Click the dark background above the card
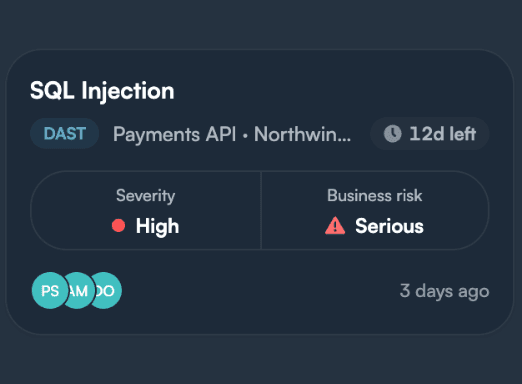This screenshot has height=384, width=522. (261, 23)
